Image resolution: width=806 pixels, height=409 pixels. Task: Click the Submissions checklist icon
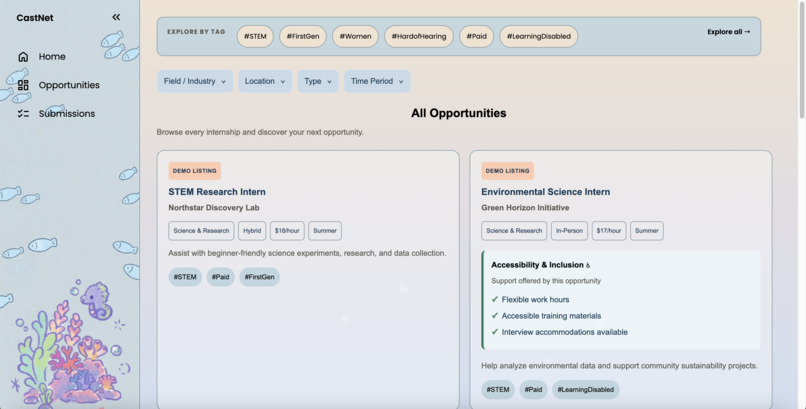(23, 114)
